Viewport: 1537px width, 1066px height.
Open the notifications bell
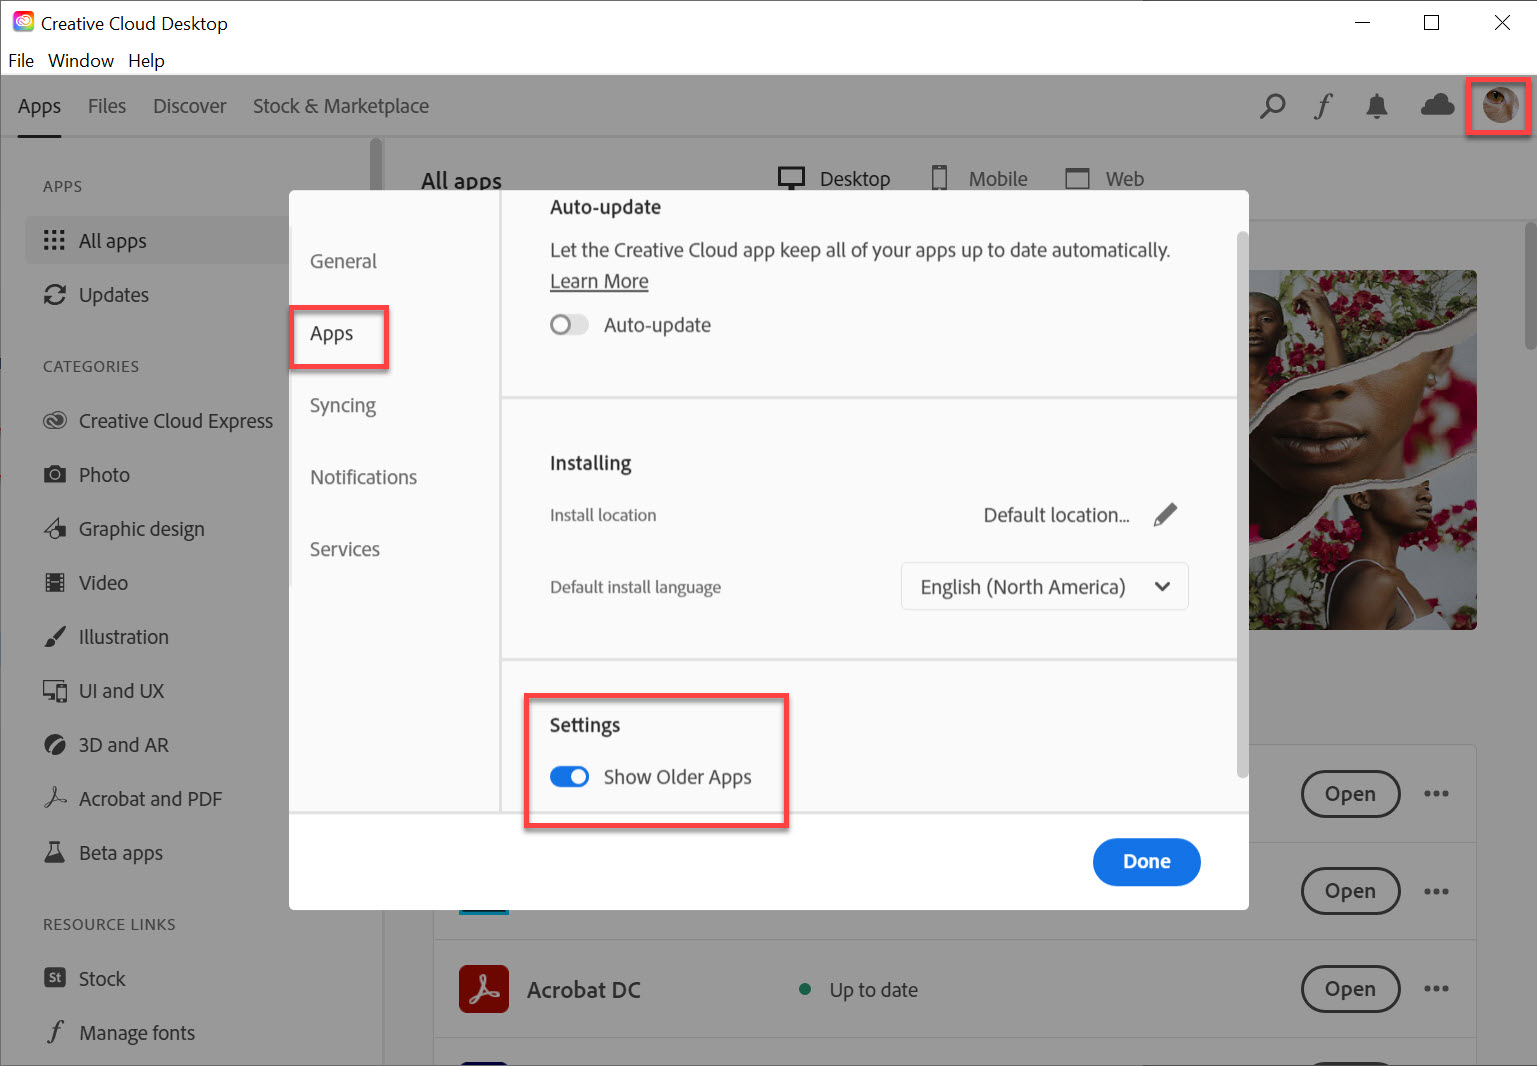click(1377, 105)
